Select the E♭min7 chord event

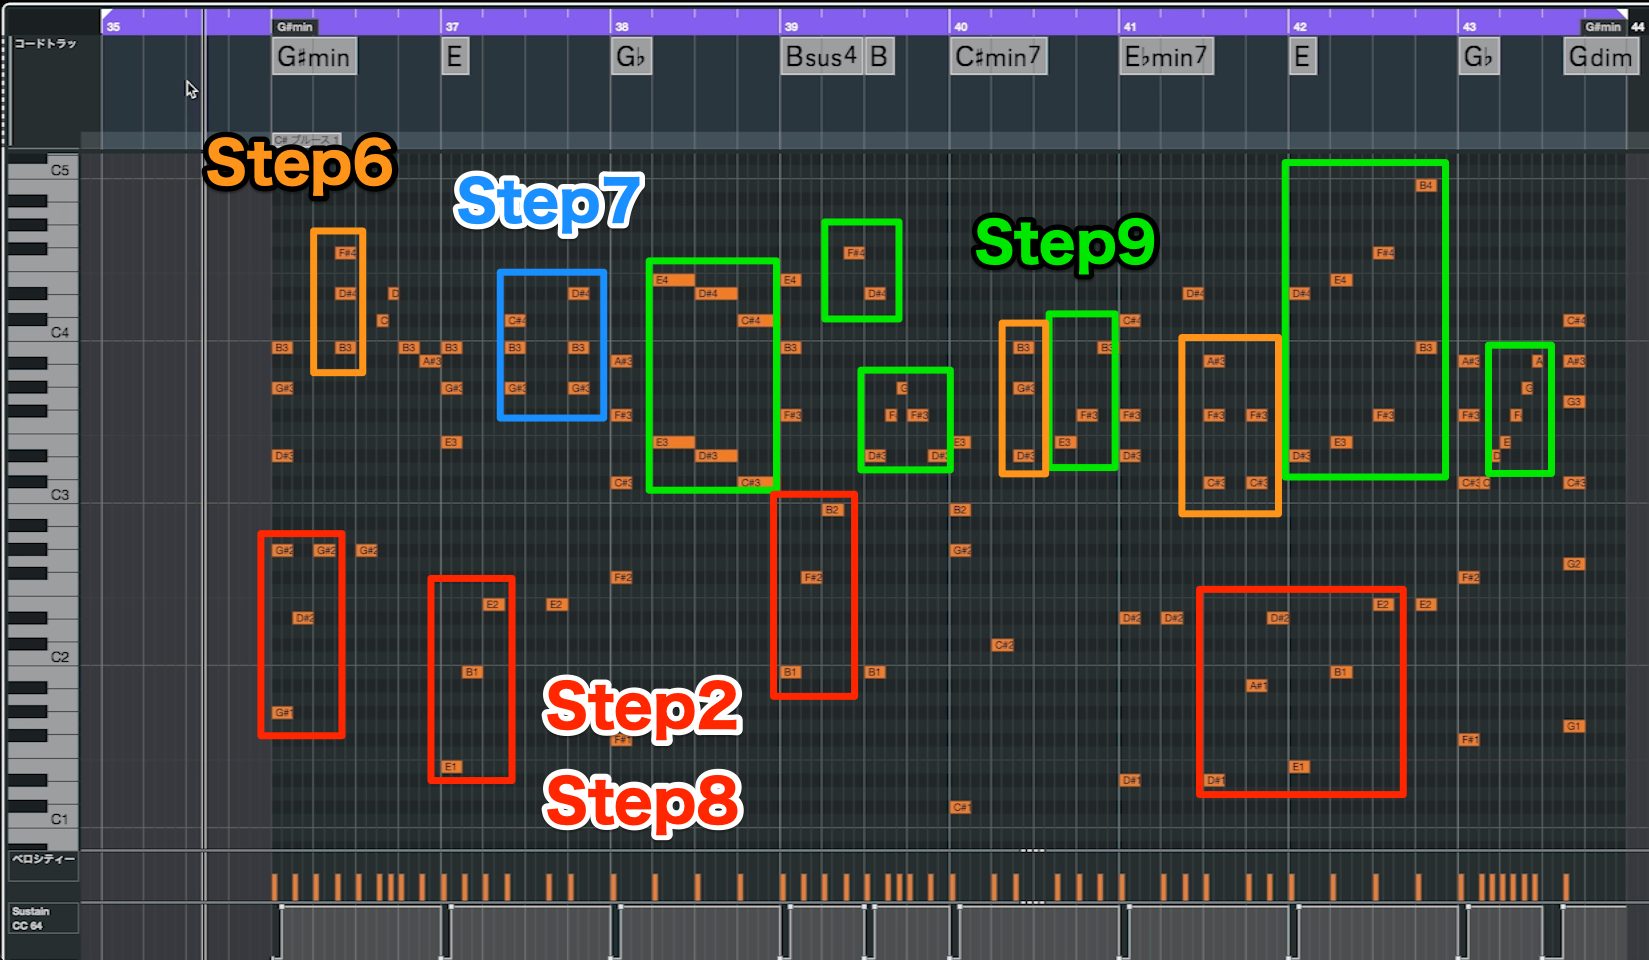click(1166, 57)
